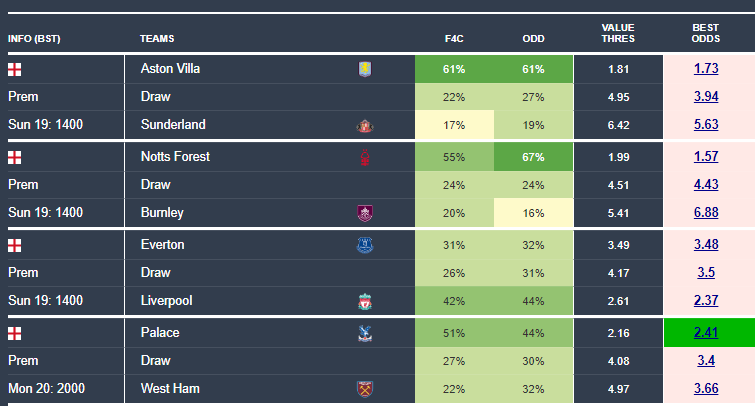This screenshot has height=406, width=755.
Task: Open Aston Villa best odds 1.73
Action: click(x=706, y=69)
